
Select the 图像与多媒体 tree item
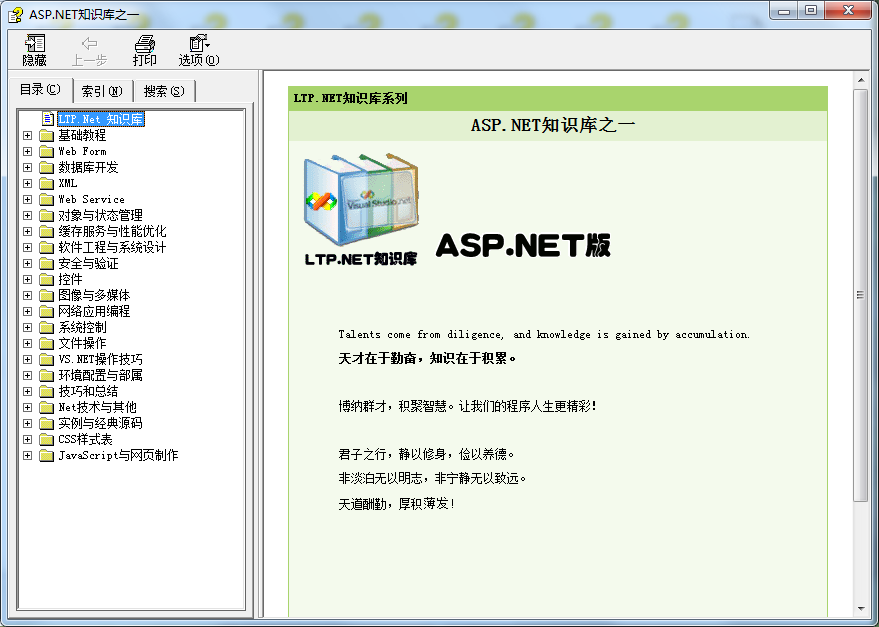coord(94,295)
